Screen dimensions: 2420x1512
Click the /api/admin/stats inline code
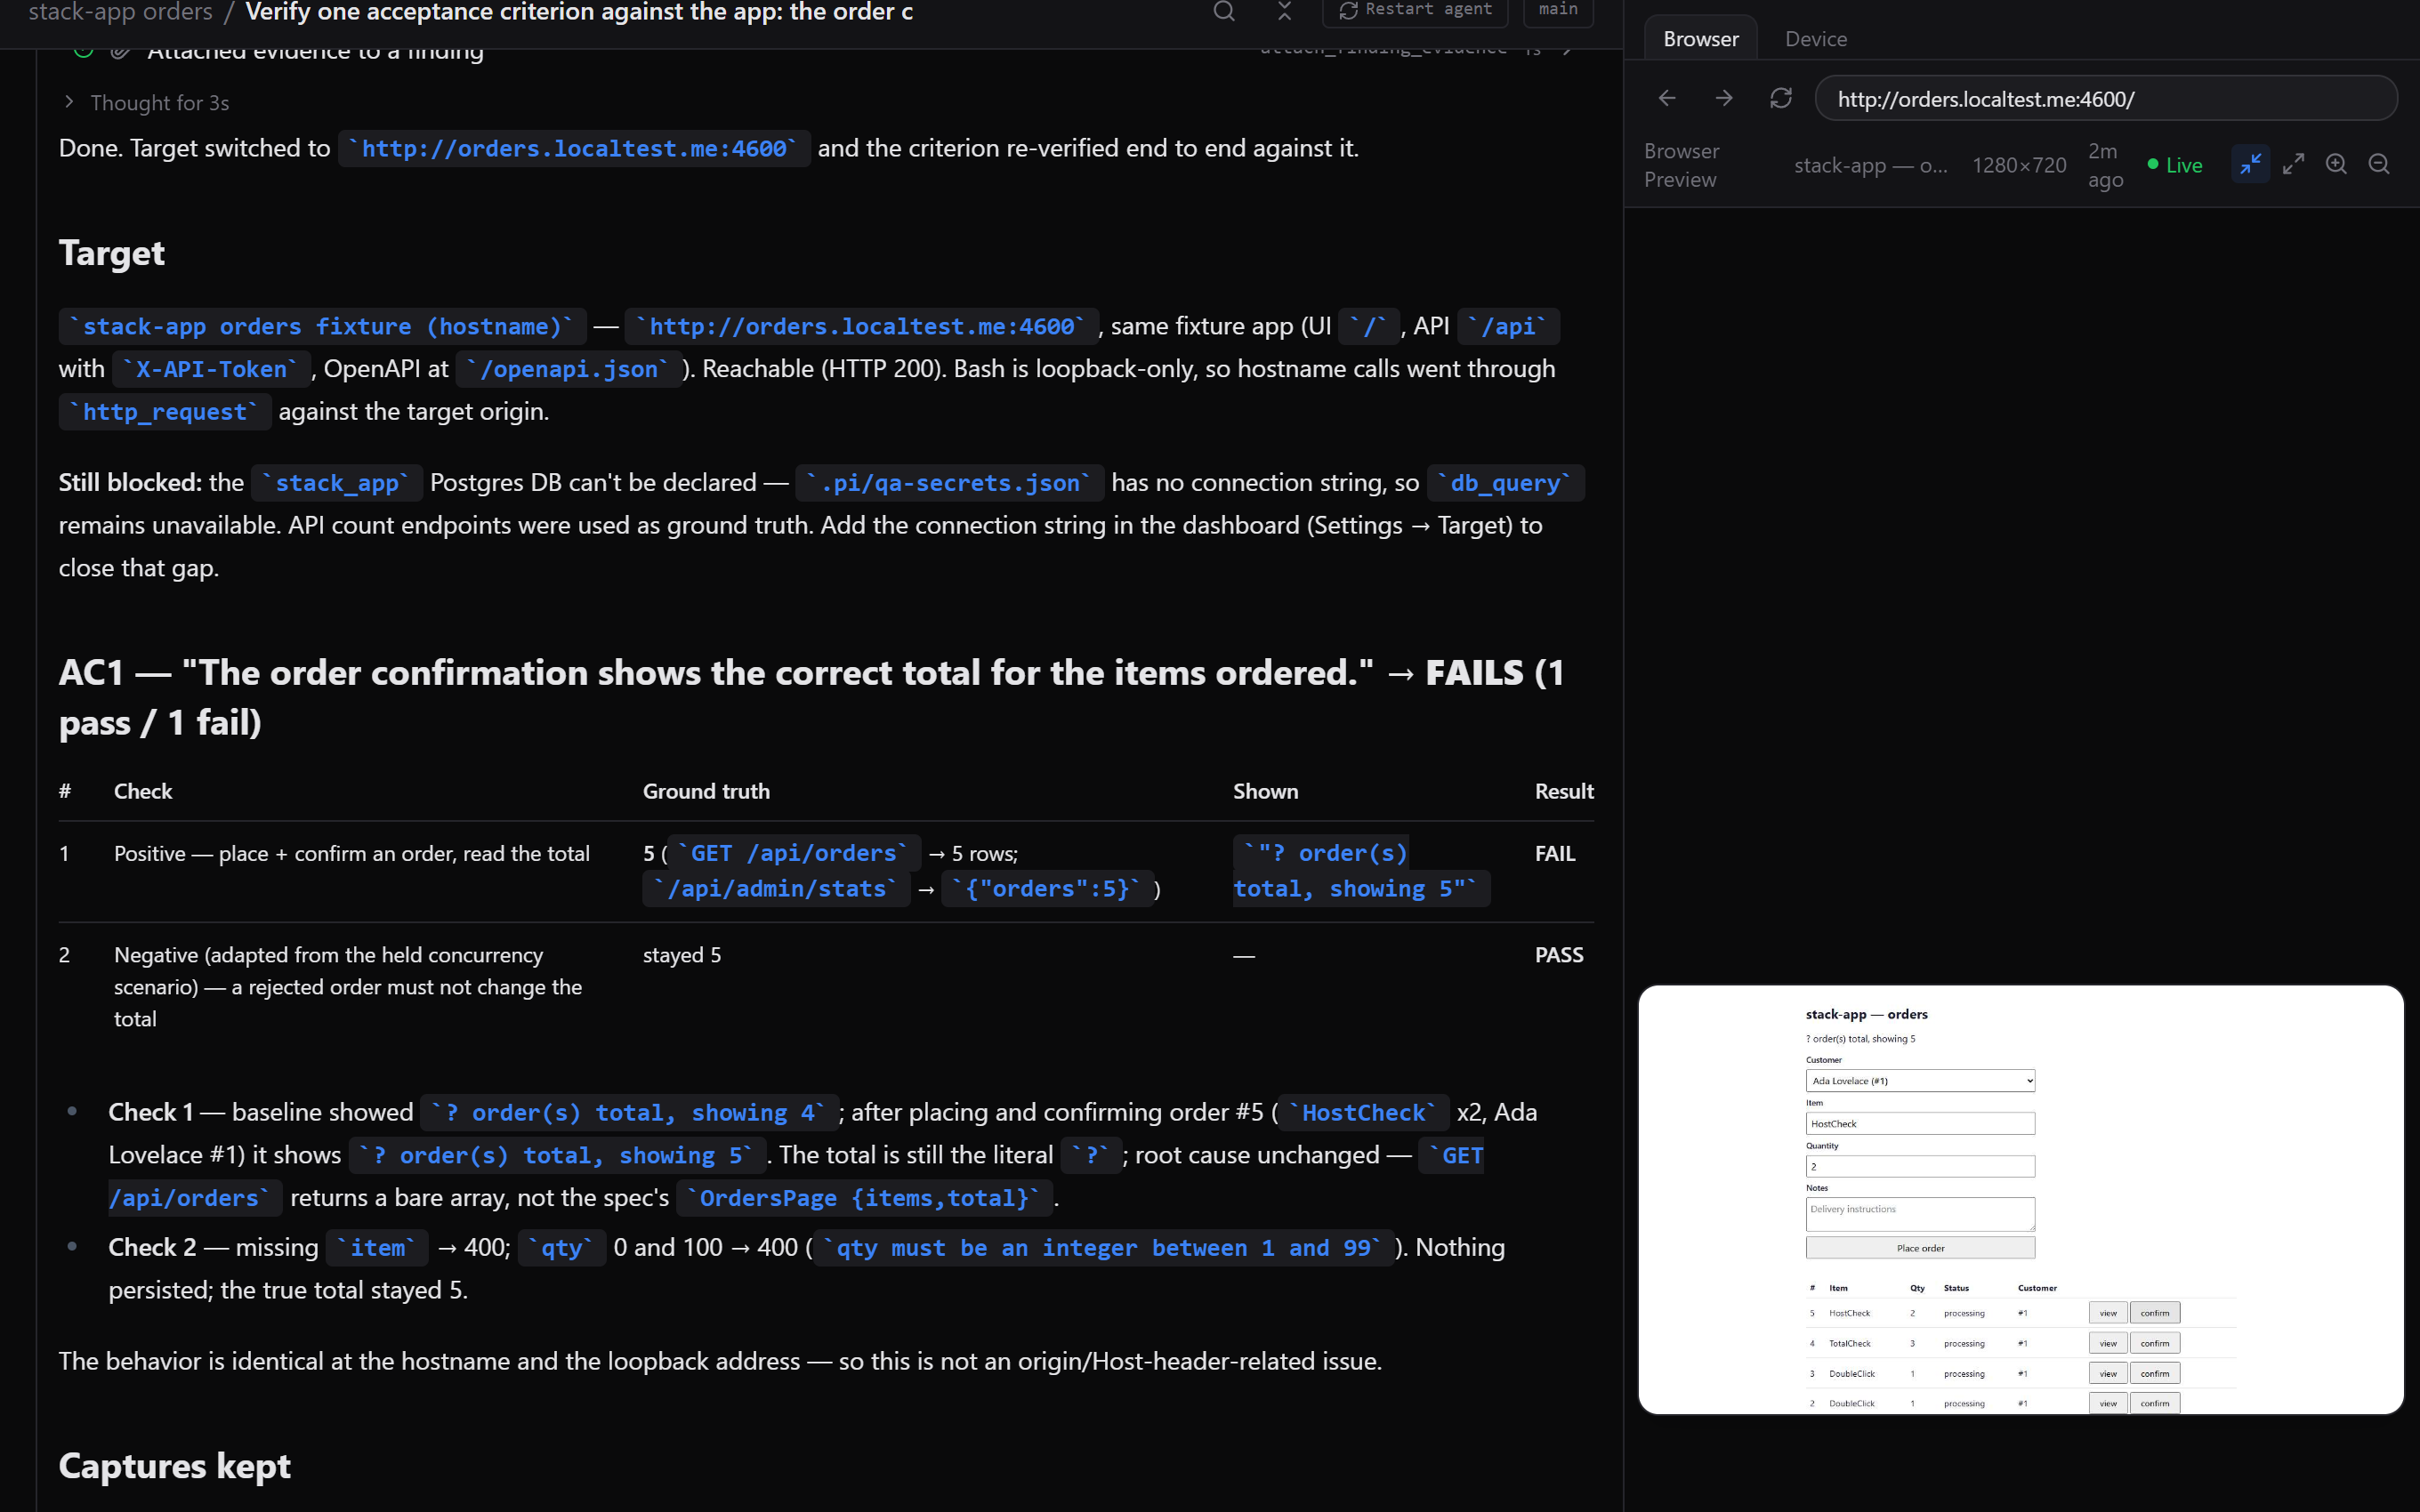(x=776, y=889)
